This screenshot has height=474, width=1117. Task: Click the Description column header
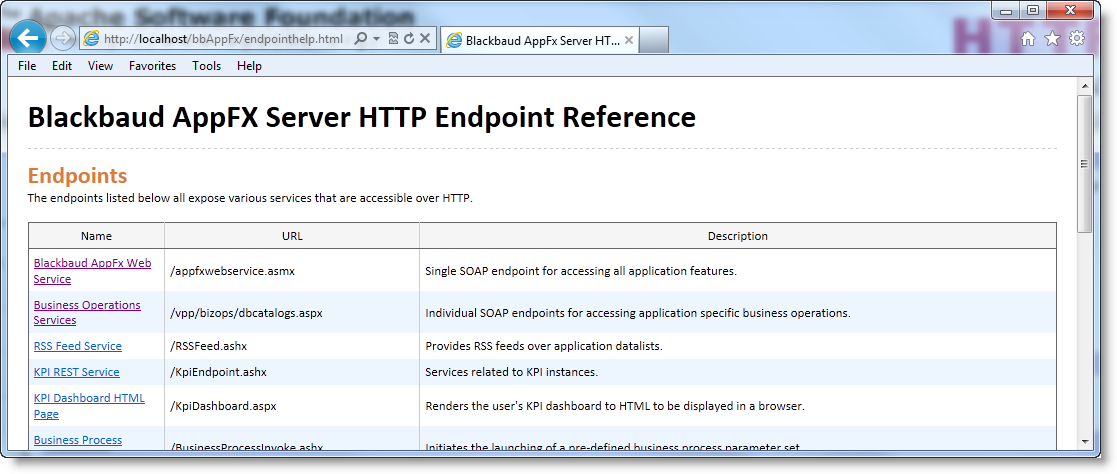tap(738, 236)
